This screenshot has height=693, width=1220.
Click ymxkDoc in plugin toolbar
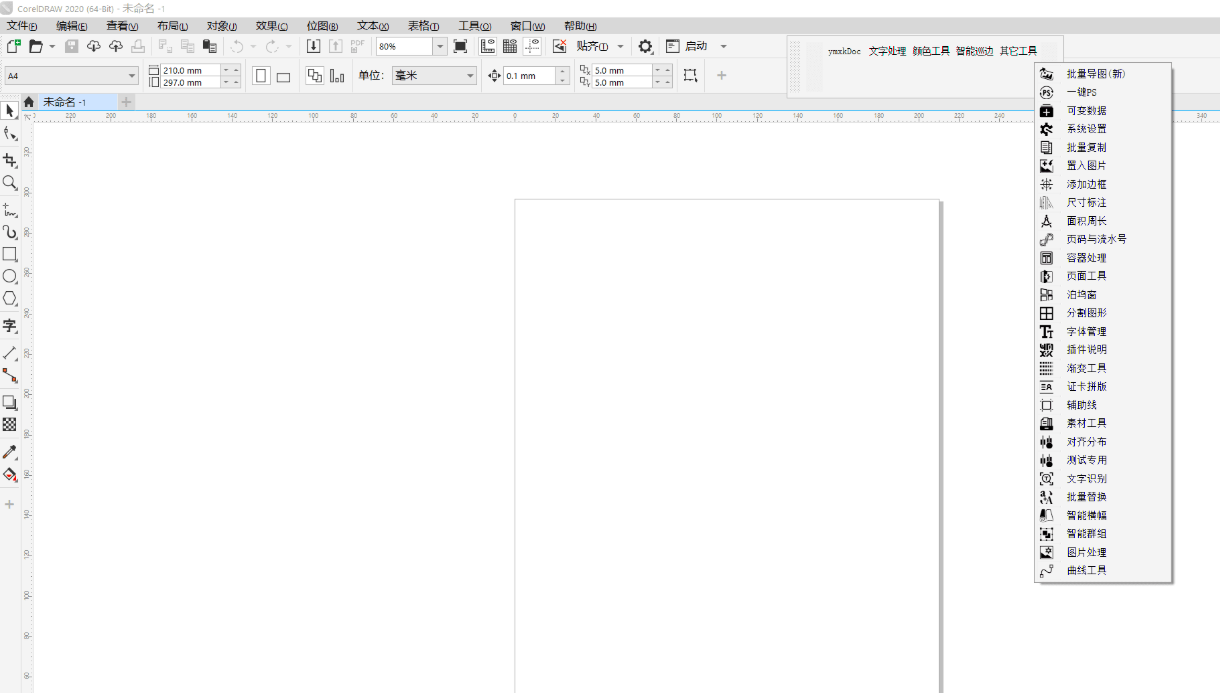pos(844,51)
